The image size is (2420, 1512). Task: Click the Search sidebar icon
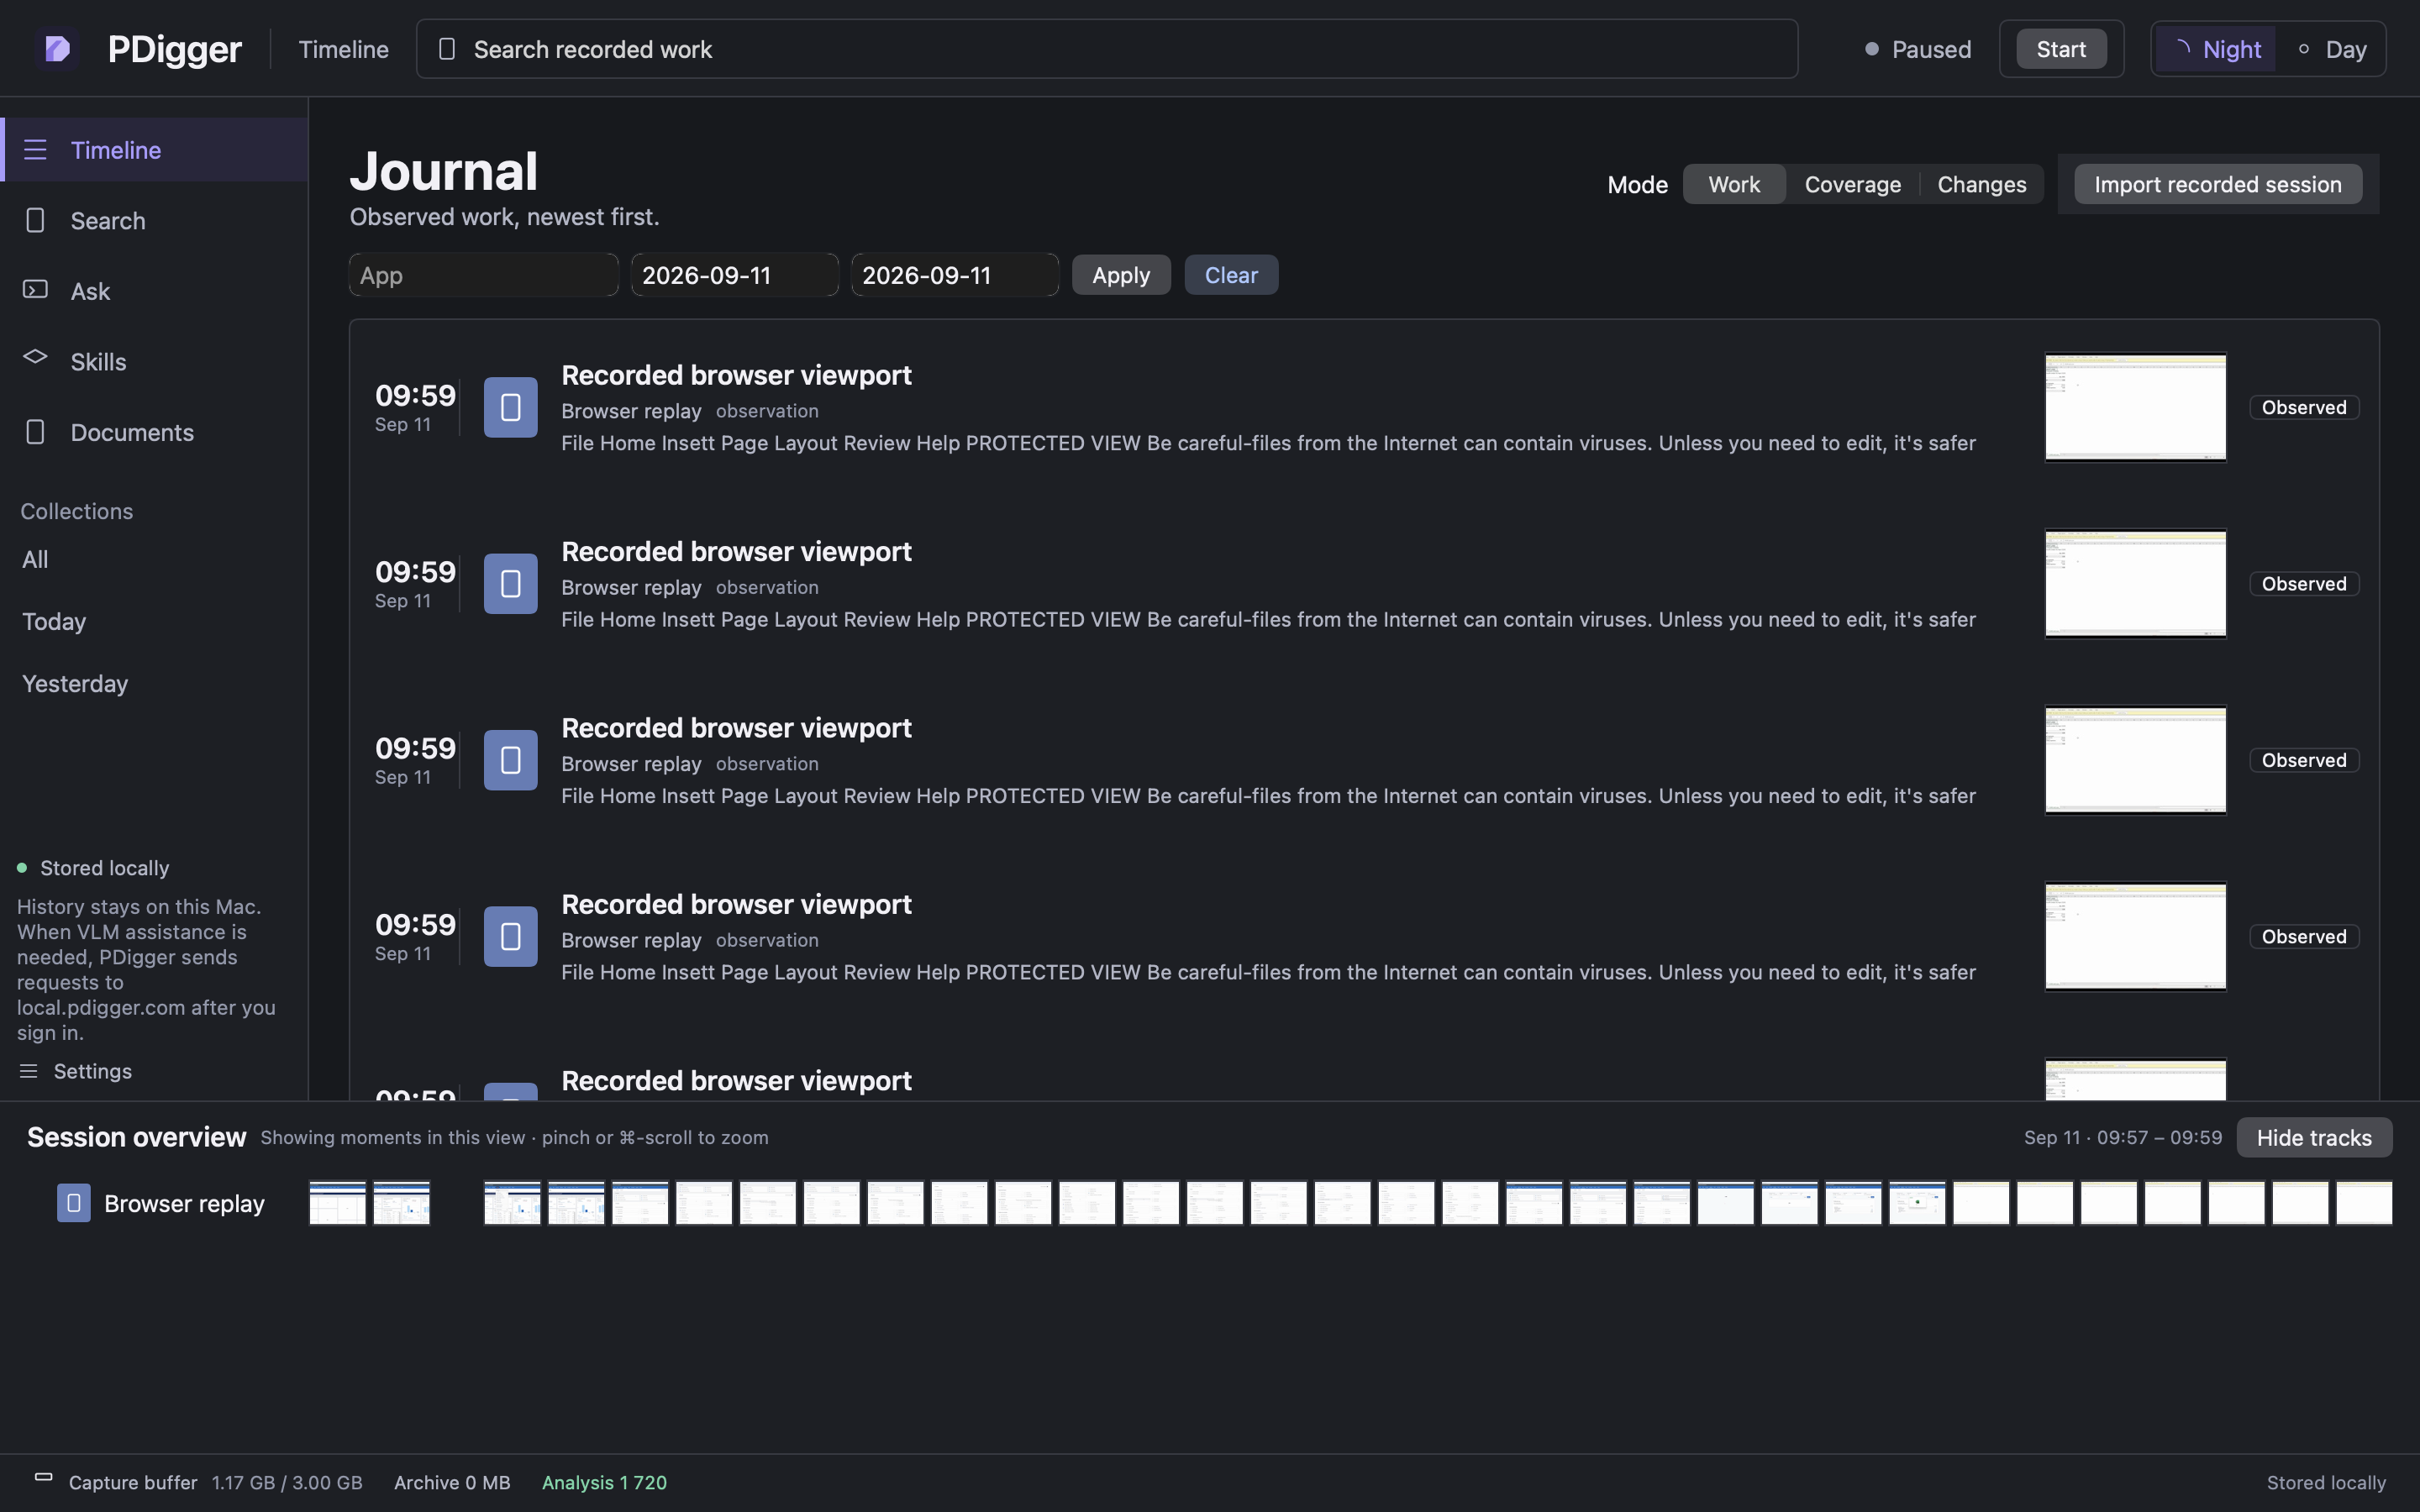click(35, 220)
